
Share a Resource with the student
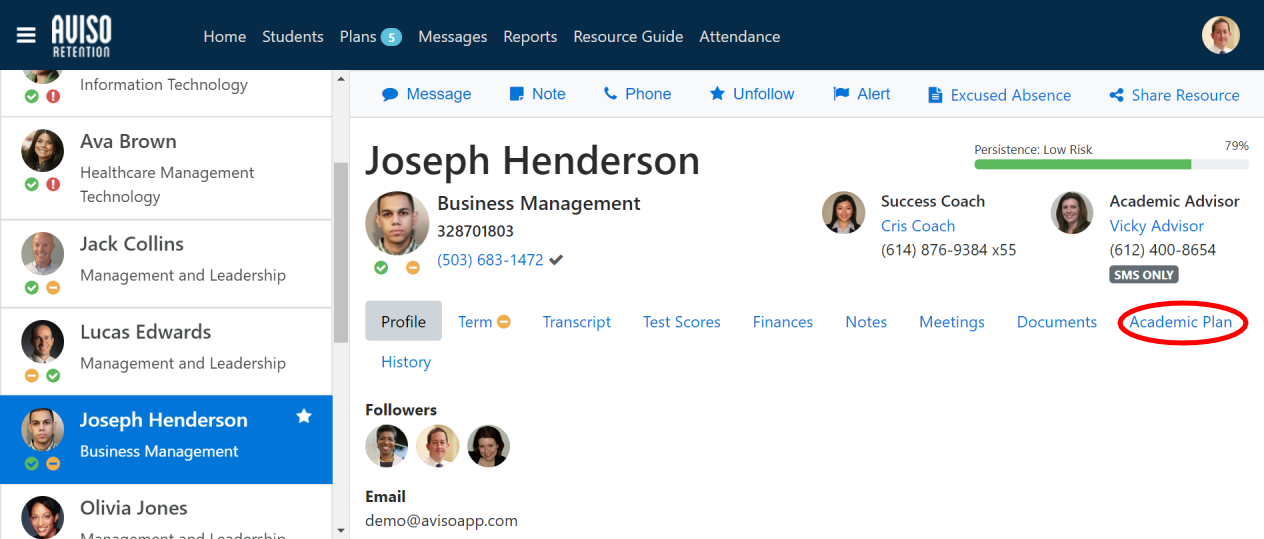[1175, 95]
